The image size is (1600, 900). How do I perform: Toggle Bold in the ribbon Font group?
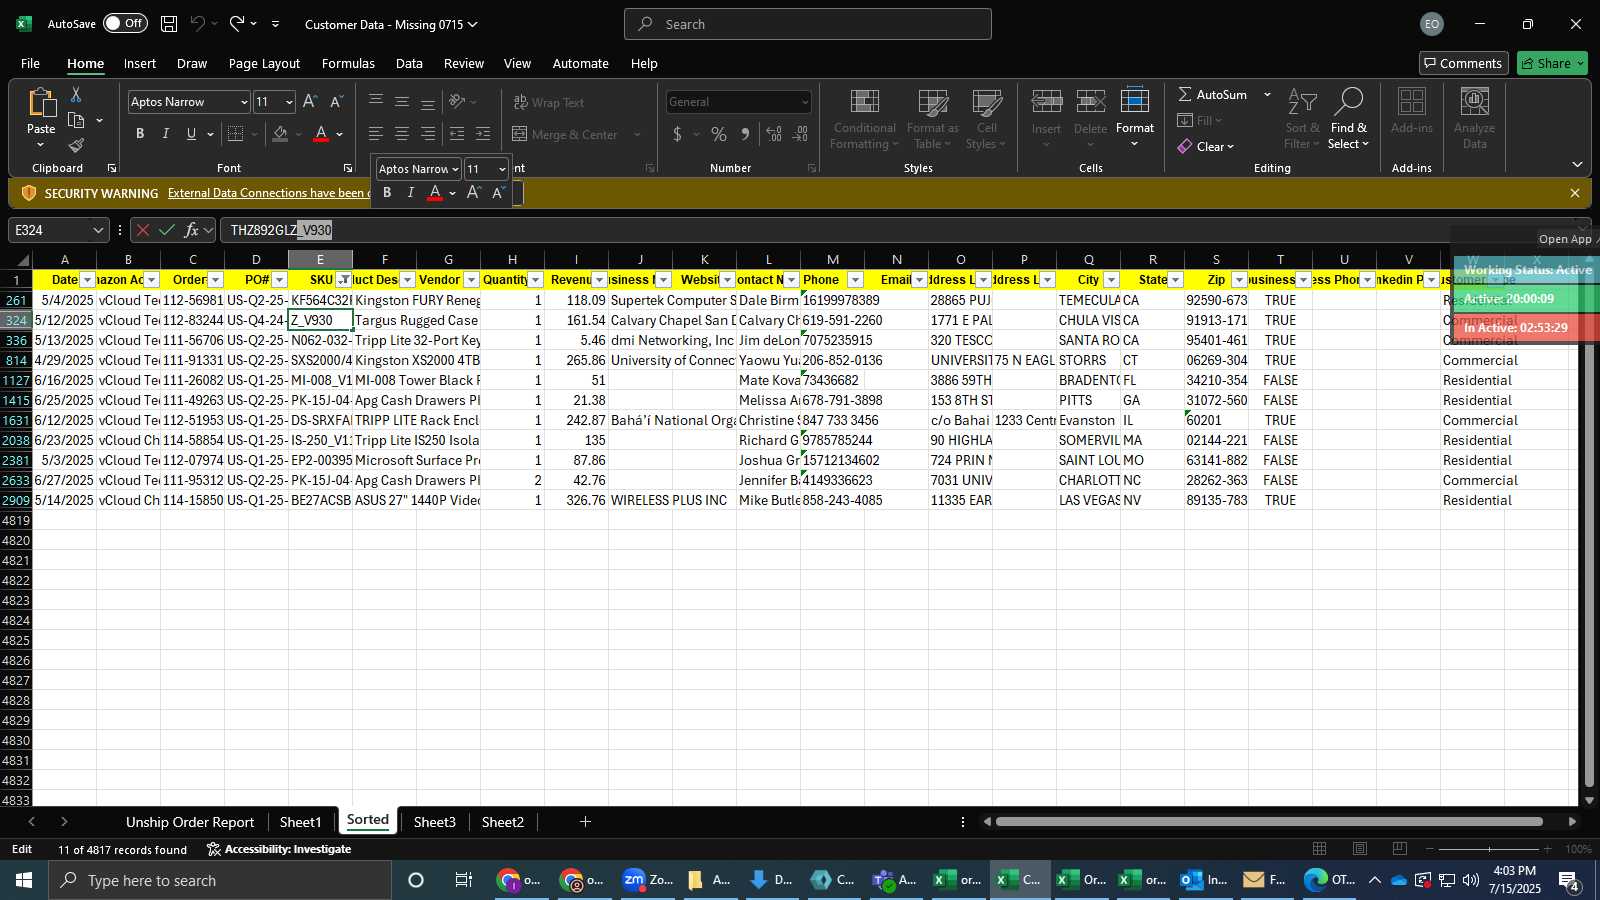point(140,134)
